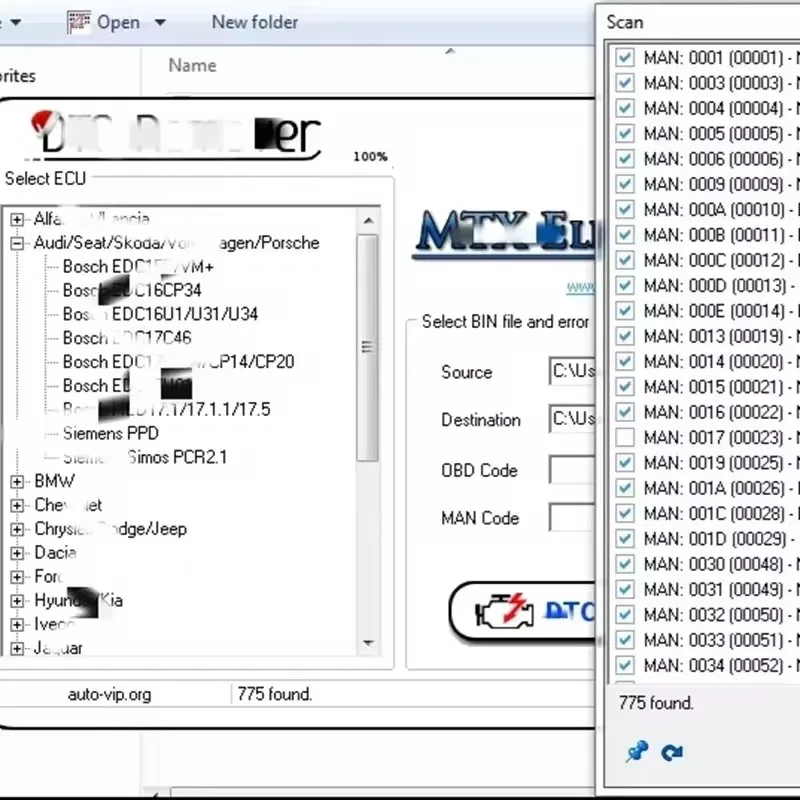The height and width of the screenshot is (800, 800).
Task: Enable the MAN: 0017 (00023) checkbox
Action: (x=624, y=437)
